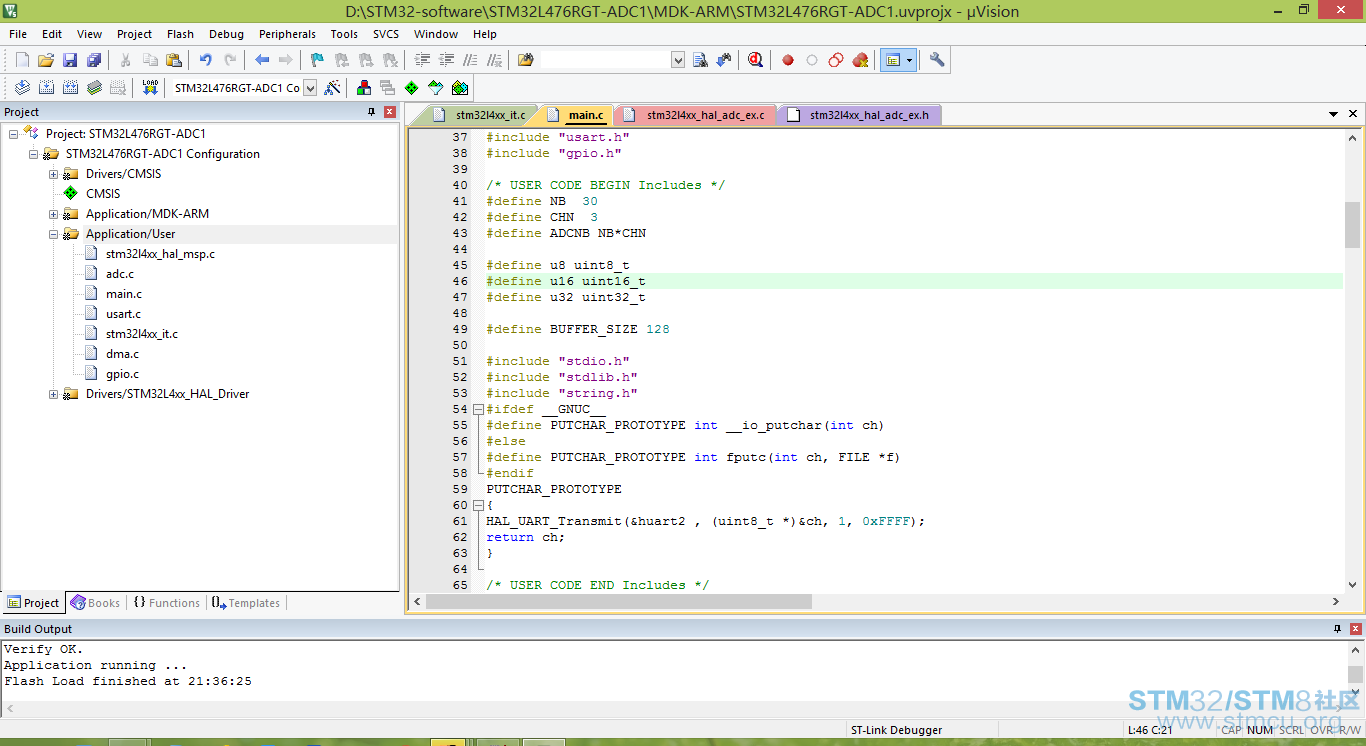Screen dimensions: 1366x746
Task: Open the Flash menu
Action: (181, 34)
